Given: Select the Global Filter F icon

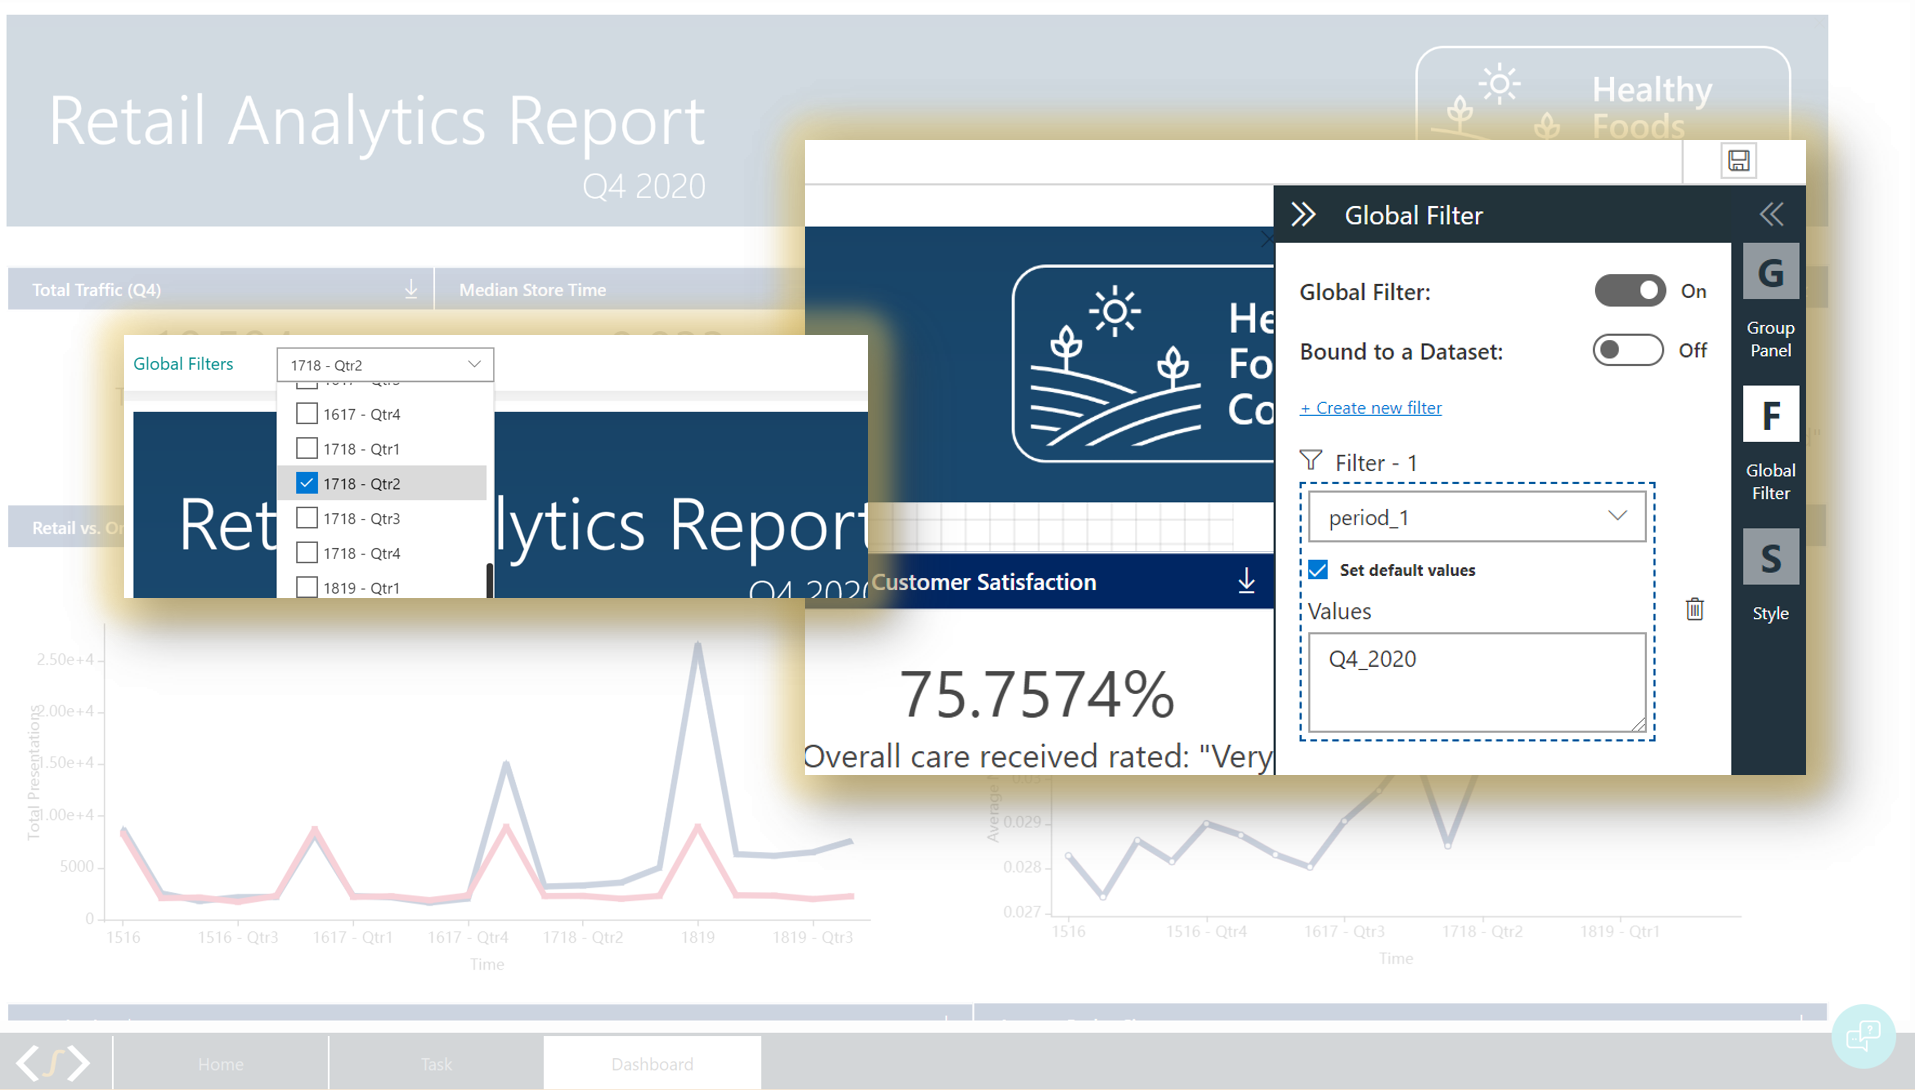Looking at the screenshot, I should 1770,415.
